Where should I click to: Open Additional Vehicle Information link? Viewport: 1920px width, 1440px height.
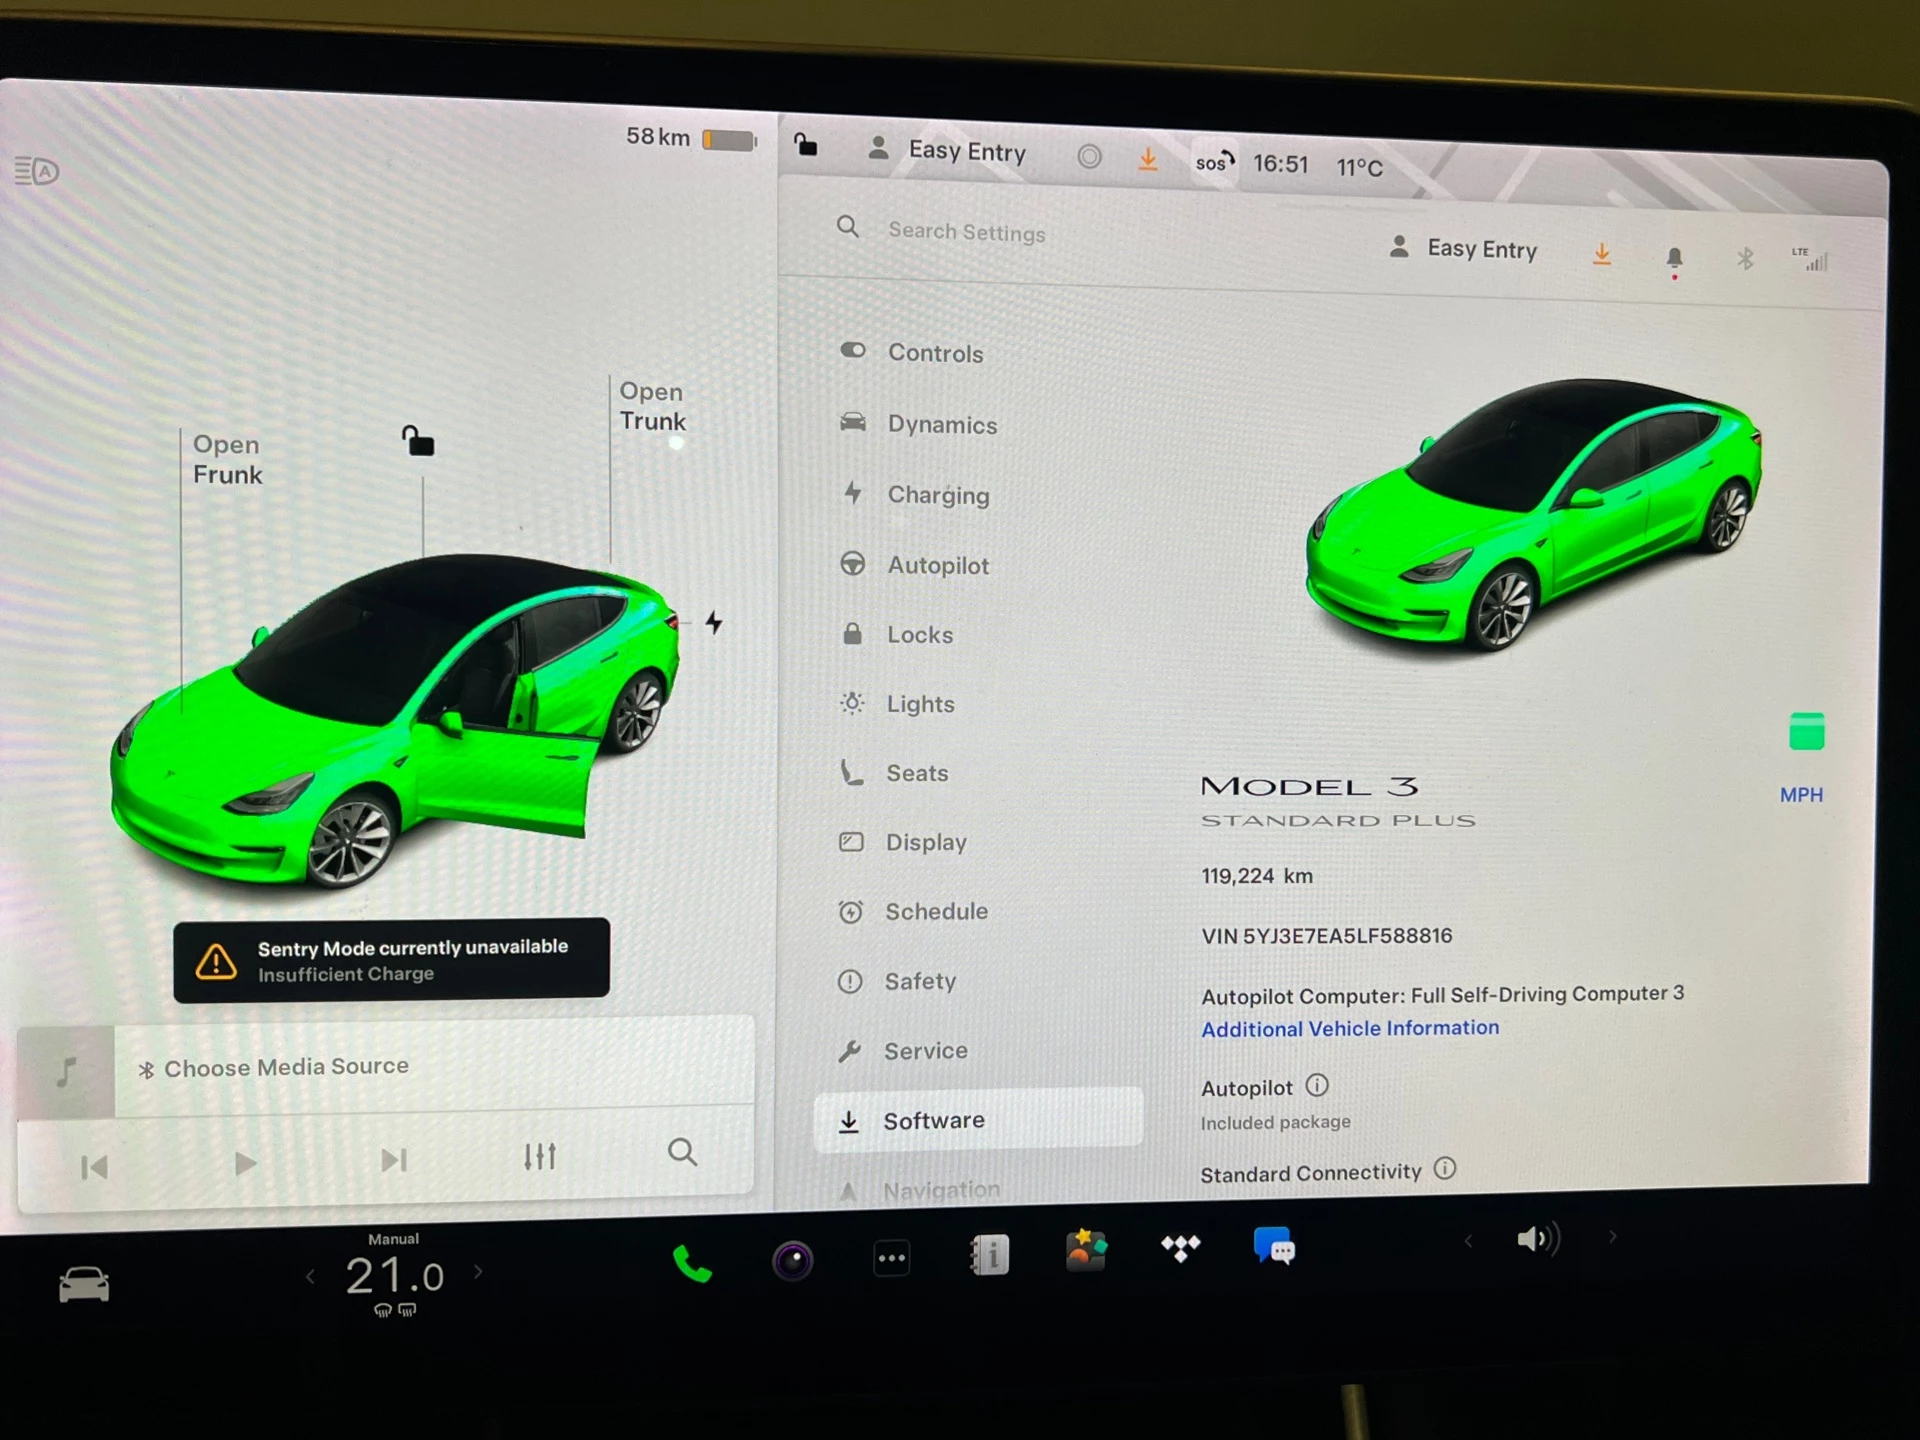(1350, 1028)
